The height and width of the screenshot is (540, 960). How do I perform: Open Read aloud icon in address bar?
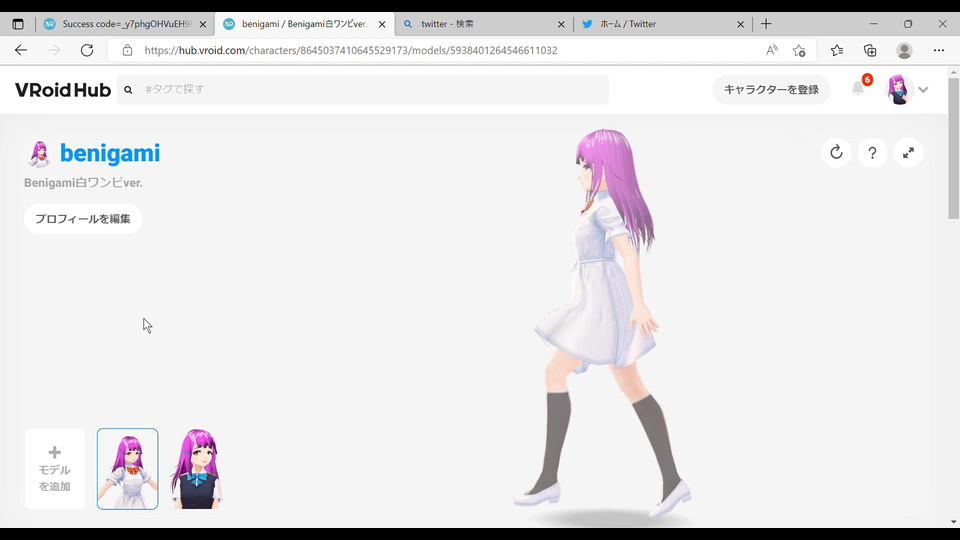point(771,50)
